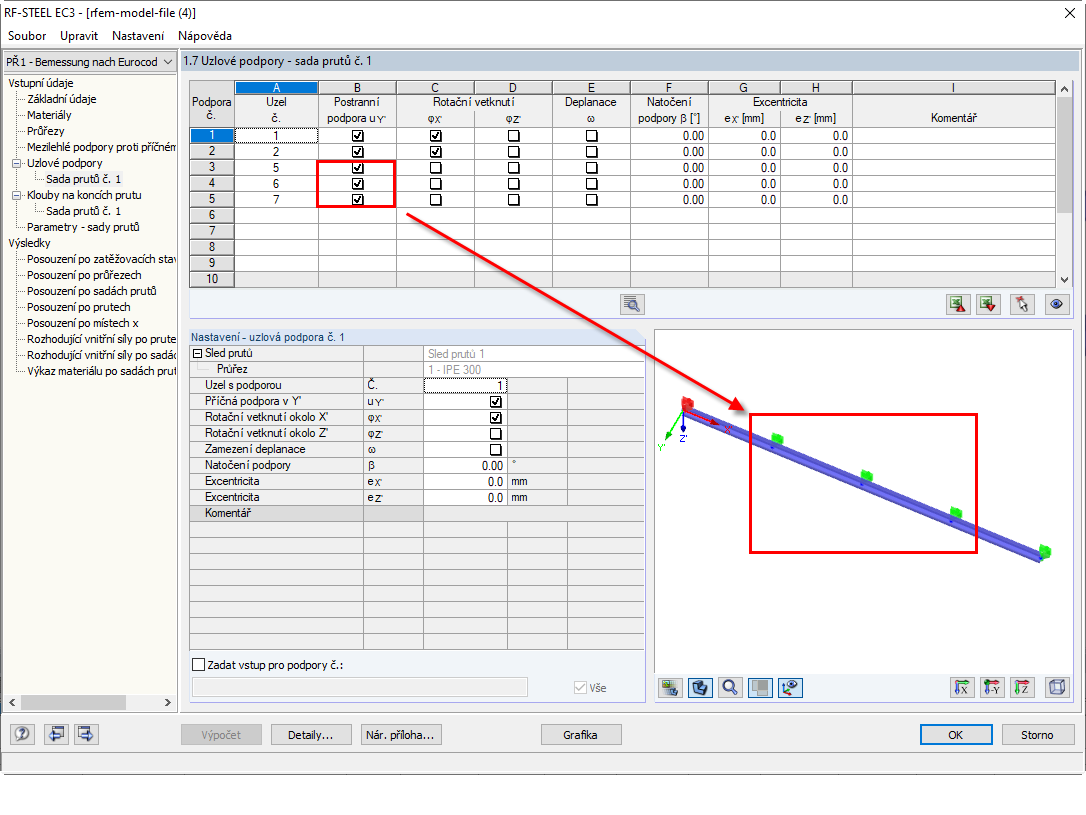
Task: Click node number 7 cell in table
Action: click(276, 199)
